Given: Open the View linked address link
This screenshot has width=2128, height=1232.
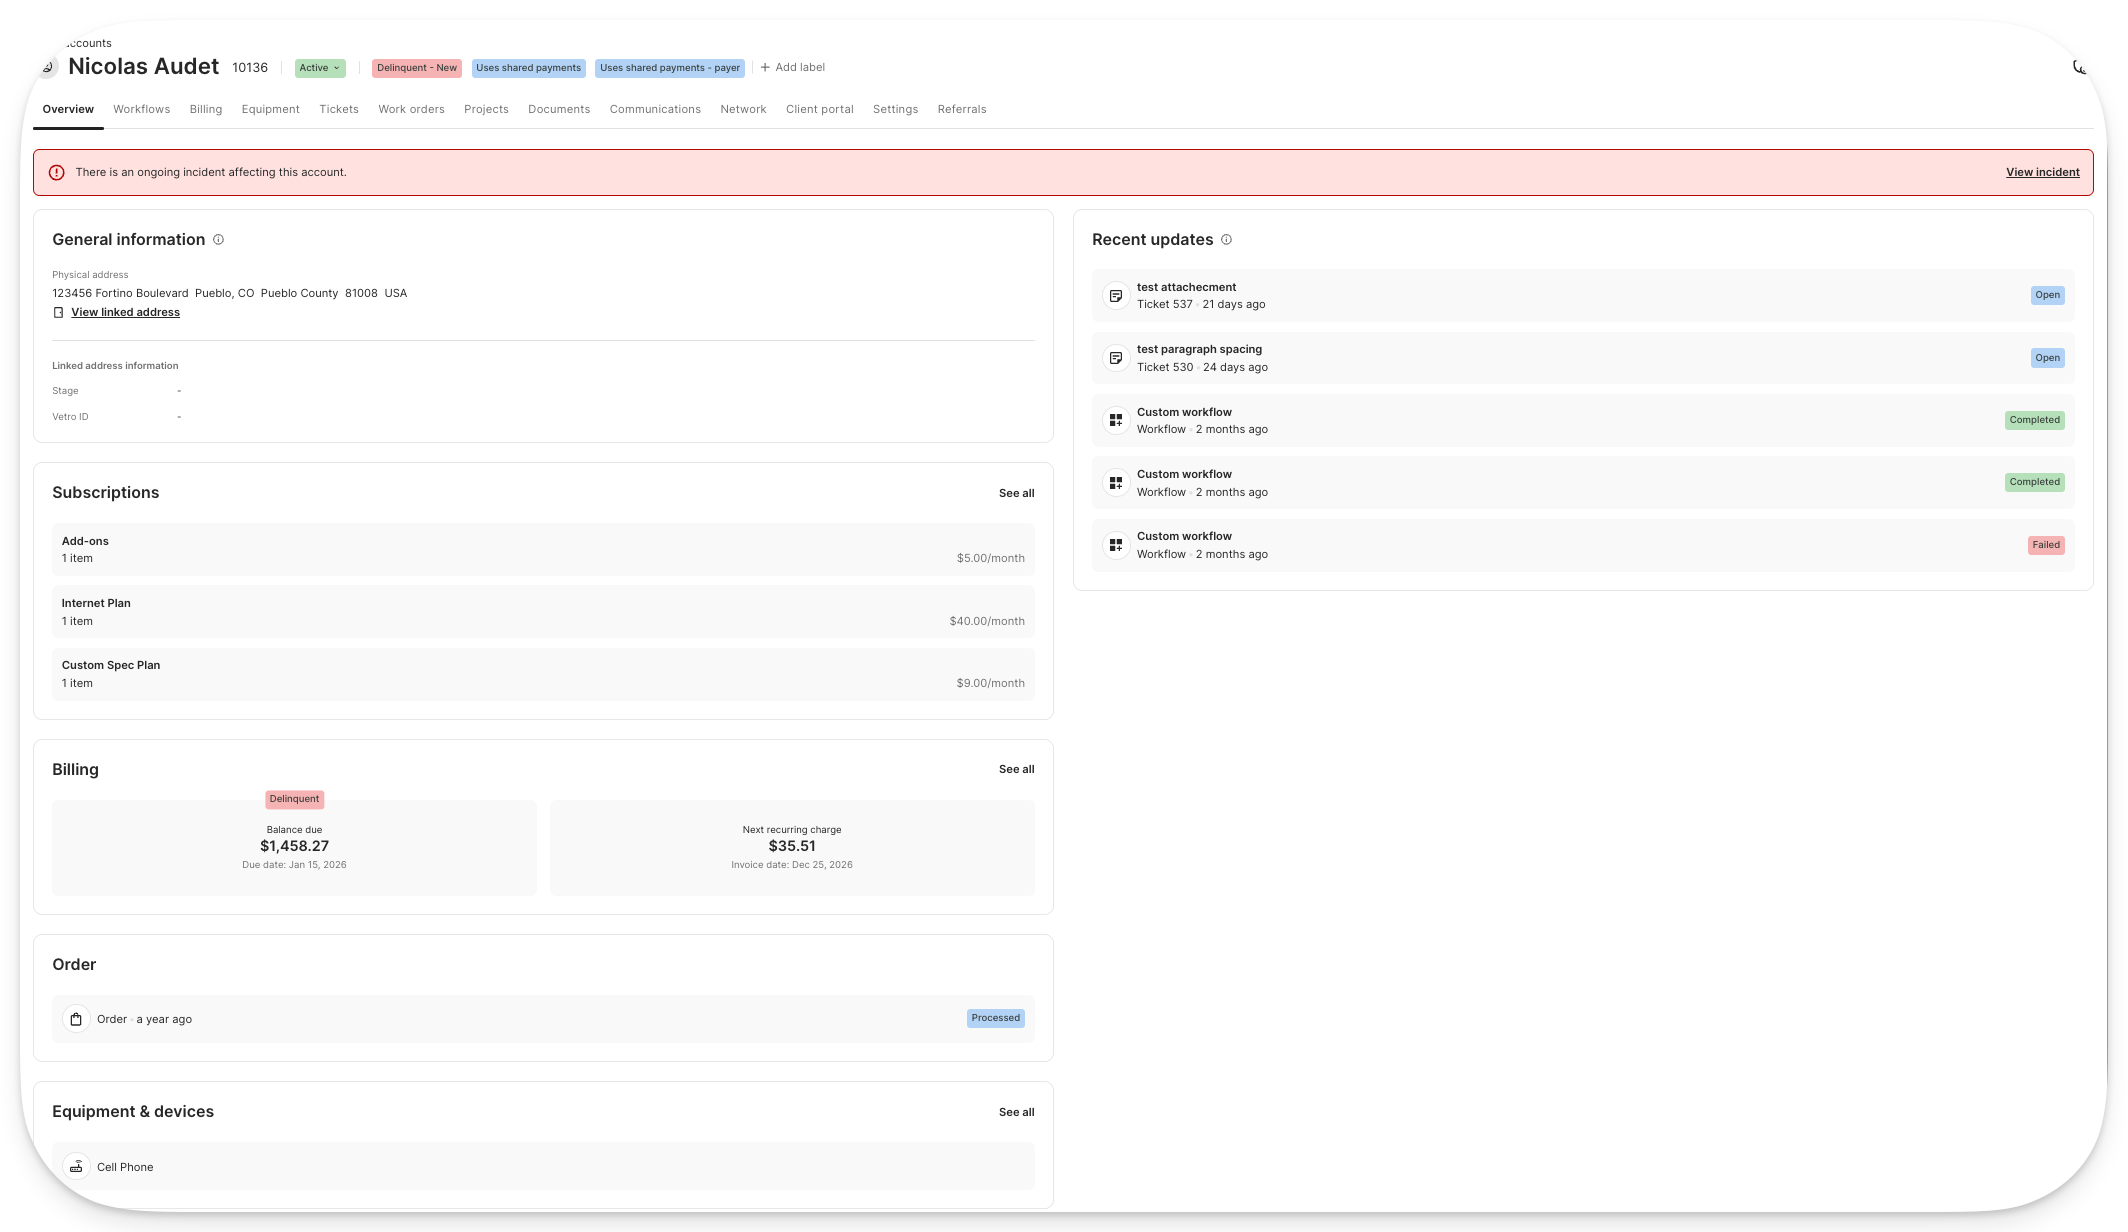Looking at the screenshot, I should [125, 313].
